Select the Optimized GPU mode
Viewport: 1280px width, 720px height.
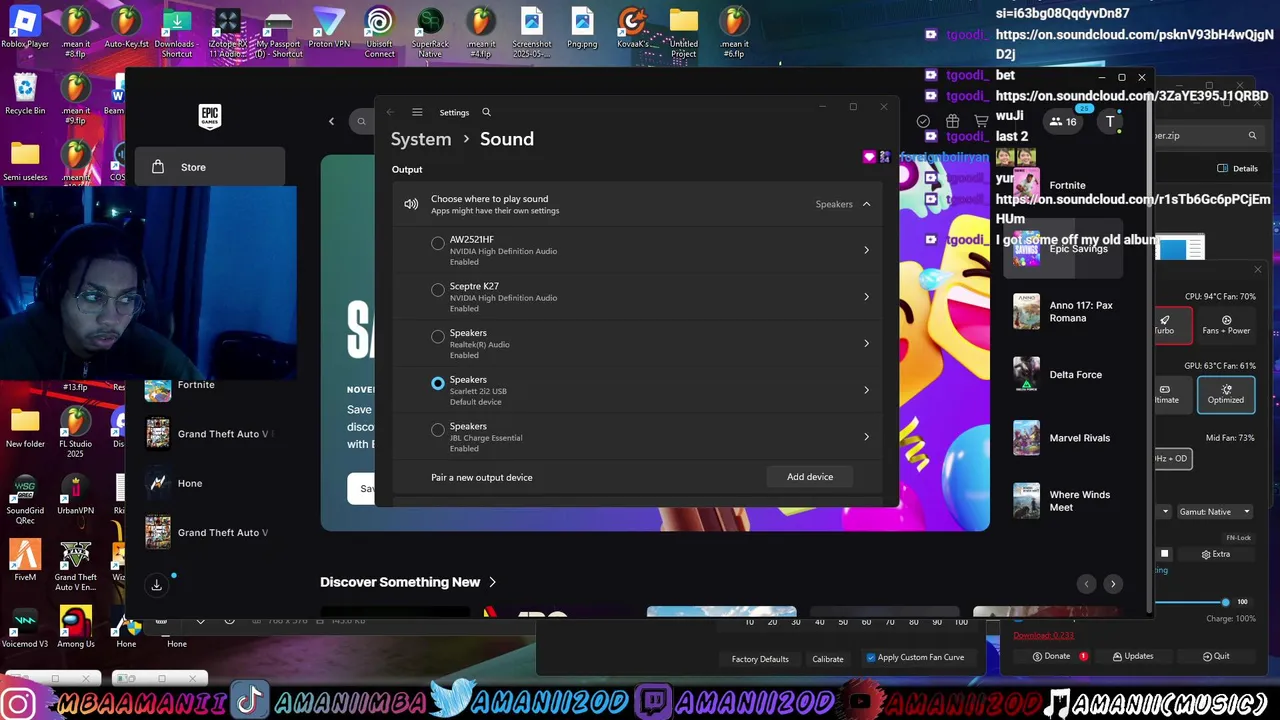click(x=1225, y=394)
